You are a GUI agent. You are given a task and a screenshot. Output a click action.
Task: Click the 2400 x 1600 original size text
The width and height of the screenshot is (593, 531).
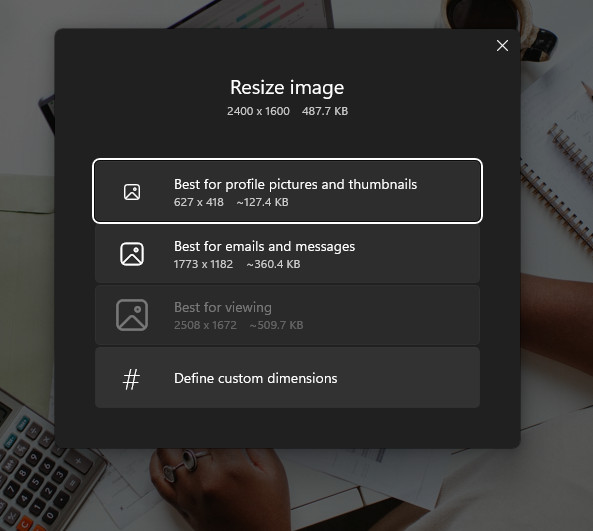(258, 111)
